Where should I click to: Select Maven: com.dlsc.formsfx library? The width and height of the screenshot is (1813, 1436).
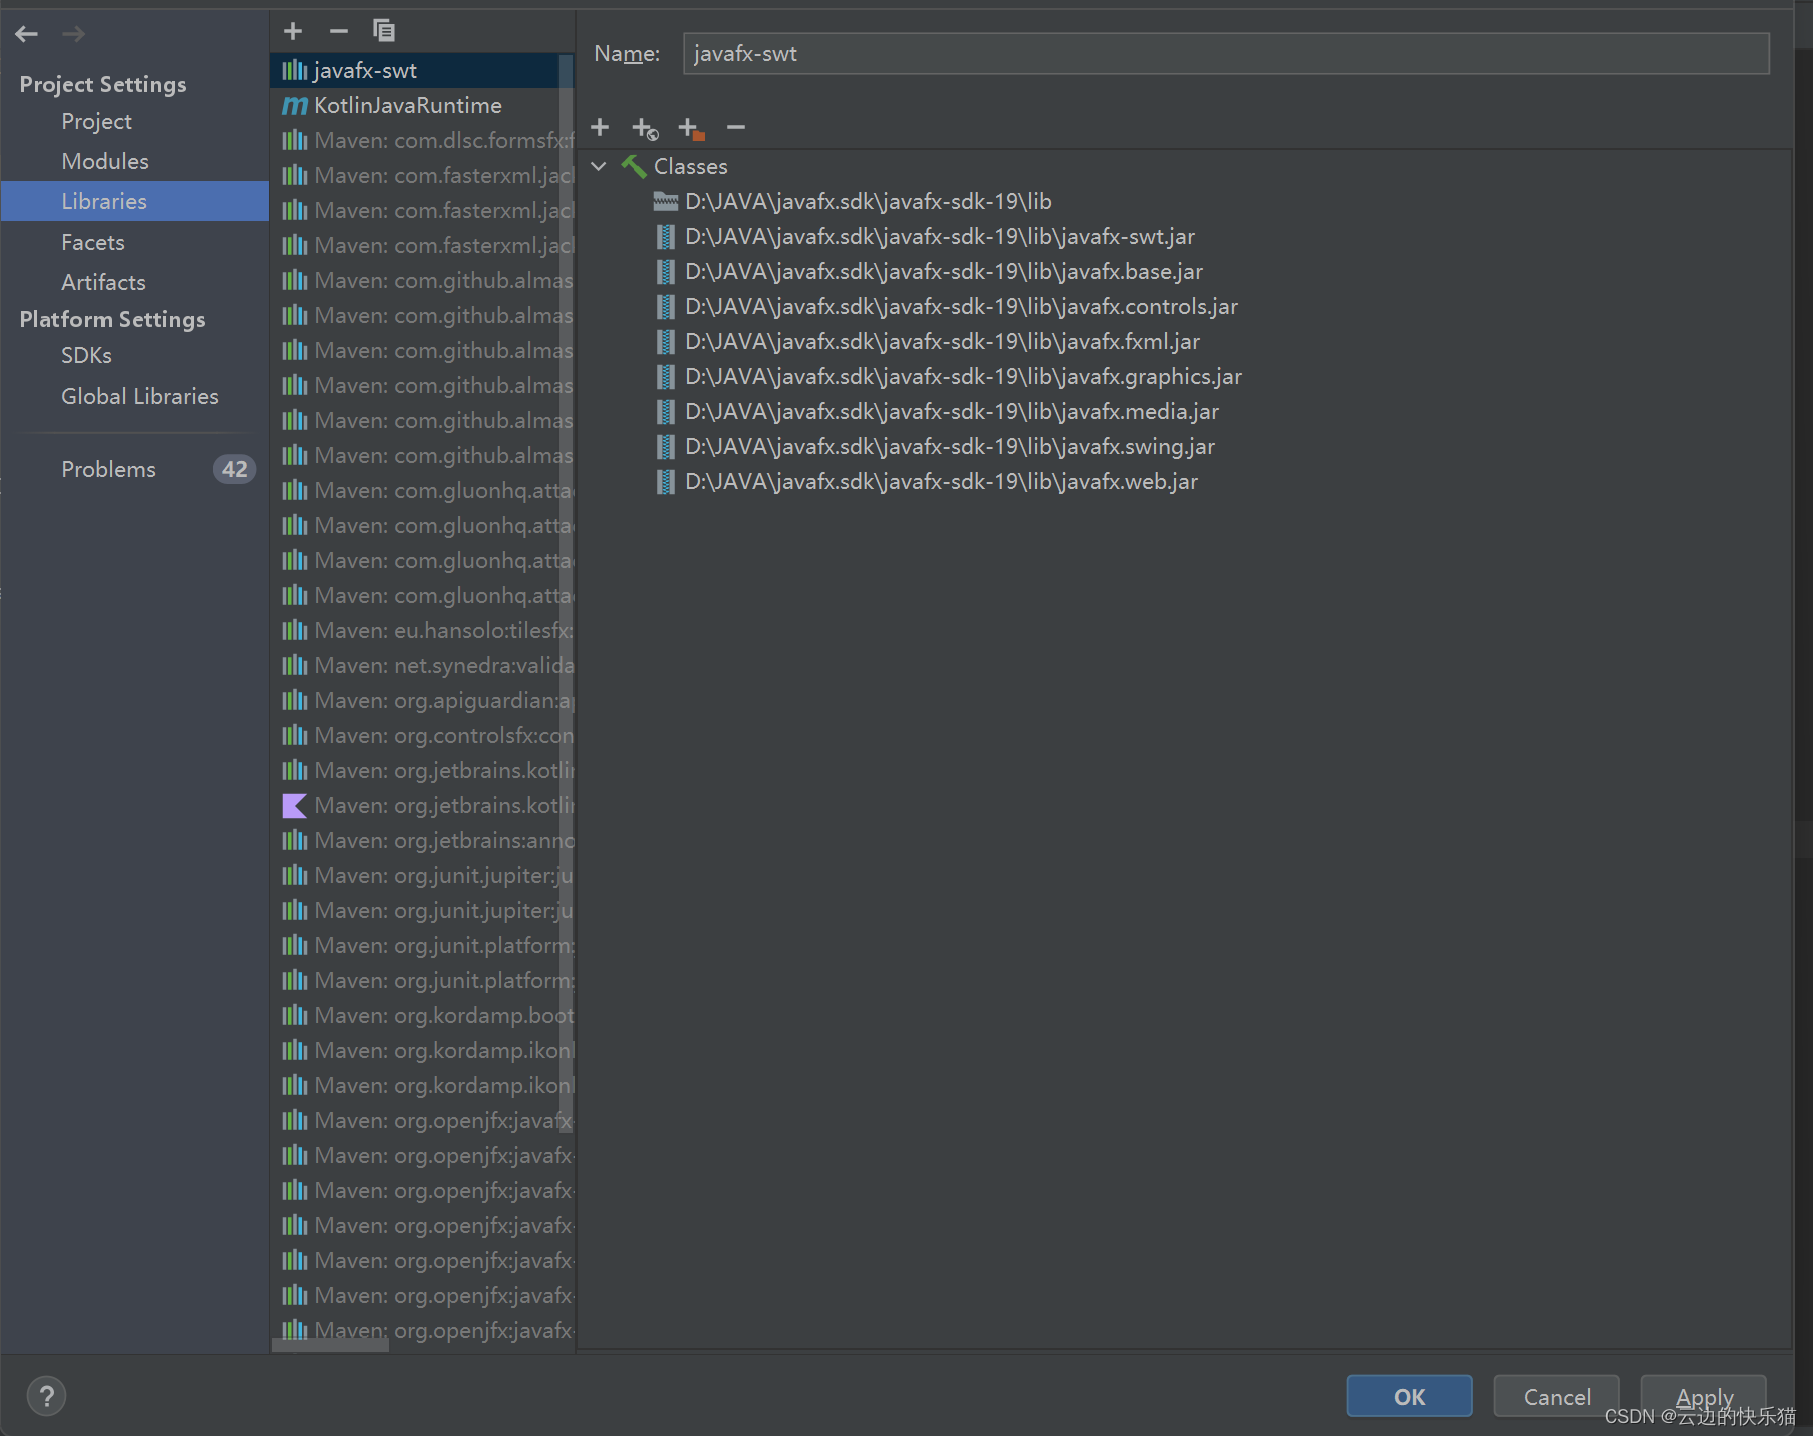422,140
